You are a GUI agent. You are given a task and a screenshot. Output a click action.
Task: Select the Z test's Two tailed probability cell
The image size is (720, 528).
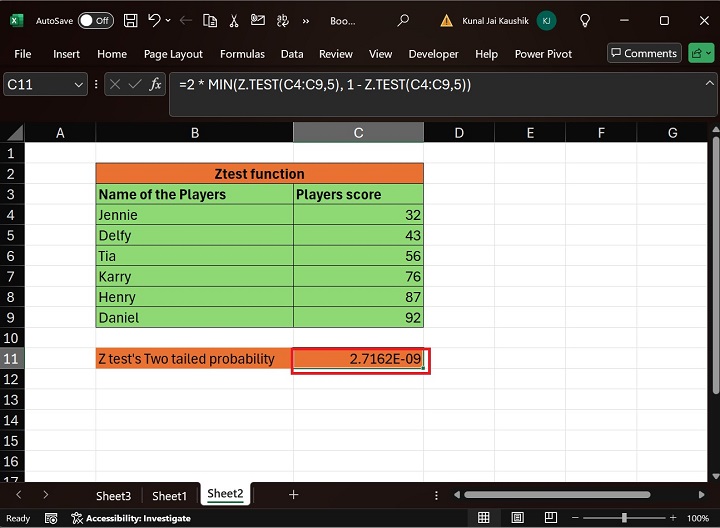194,359
